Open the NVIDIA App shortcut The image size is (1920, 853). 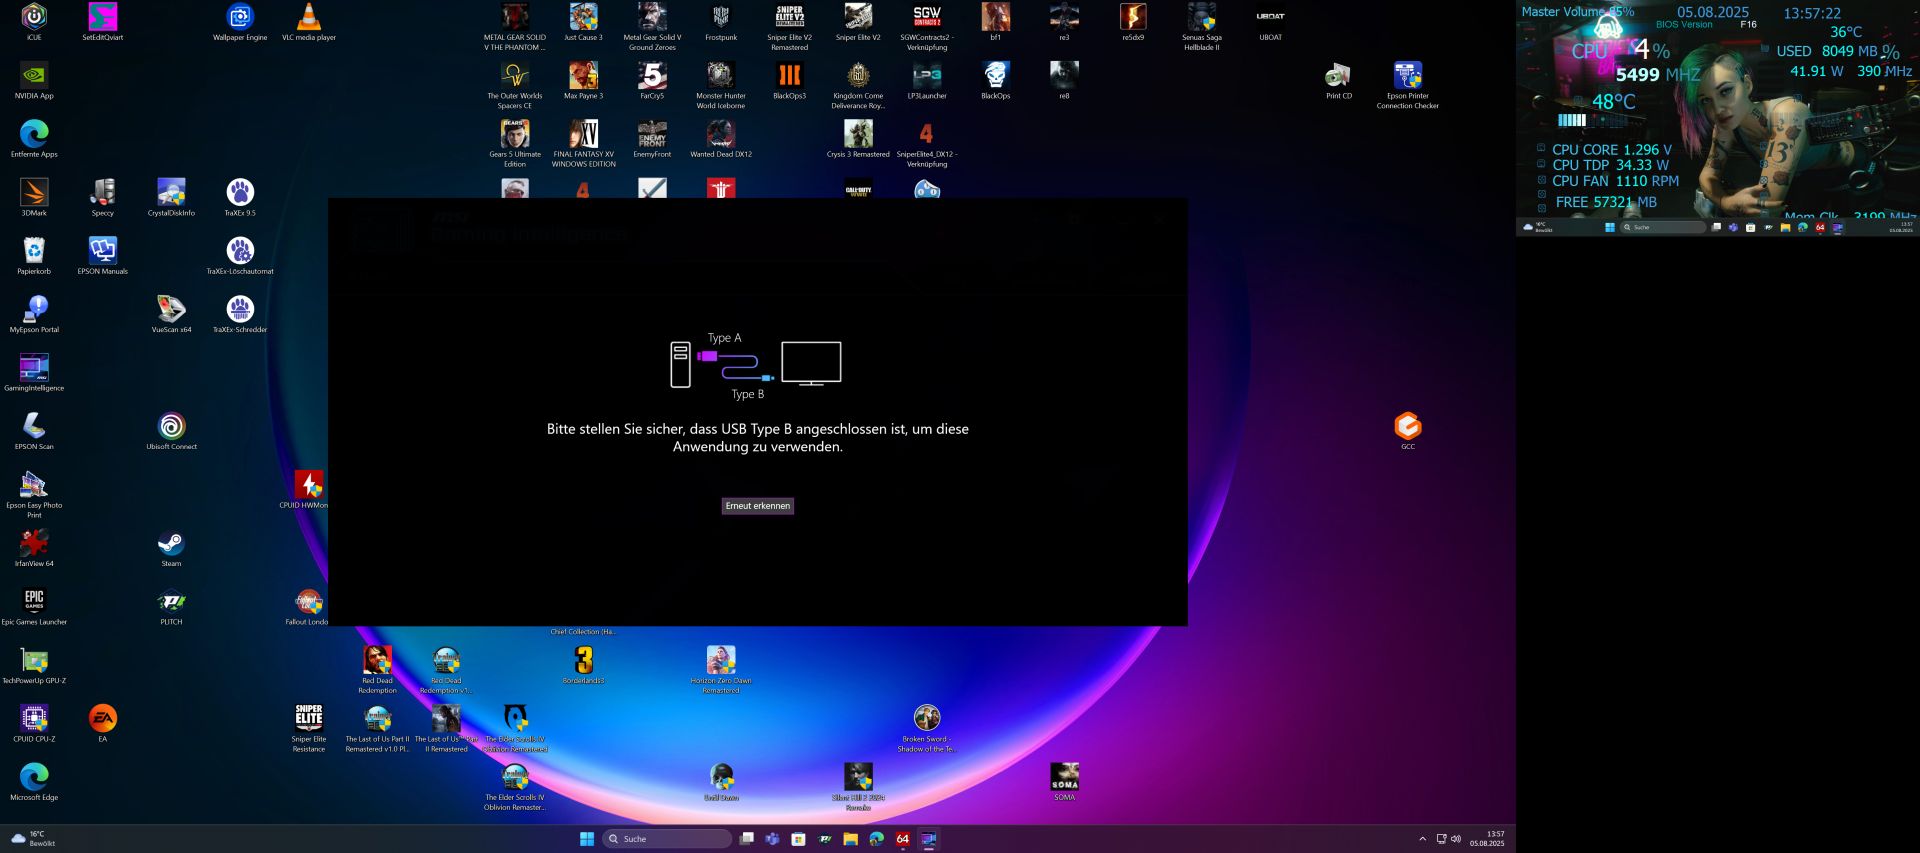[x=34, y=81]
